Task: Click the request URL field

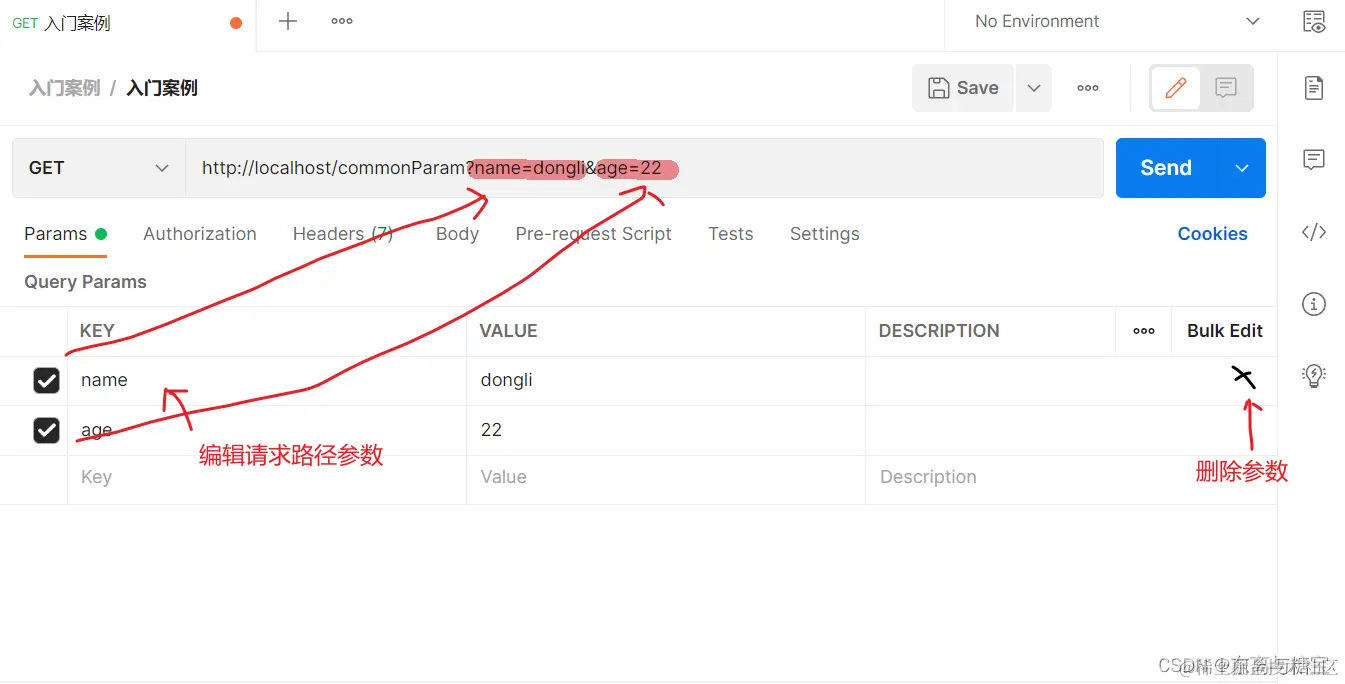Action: point(644,168)
